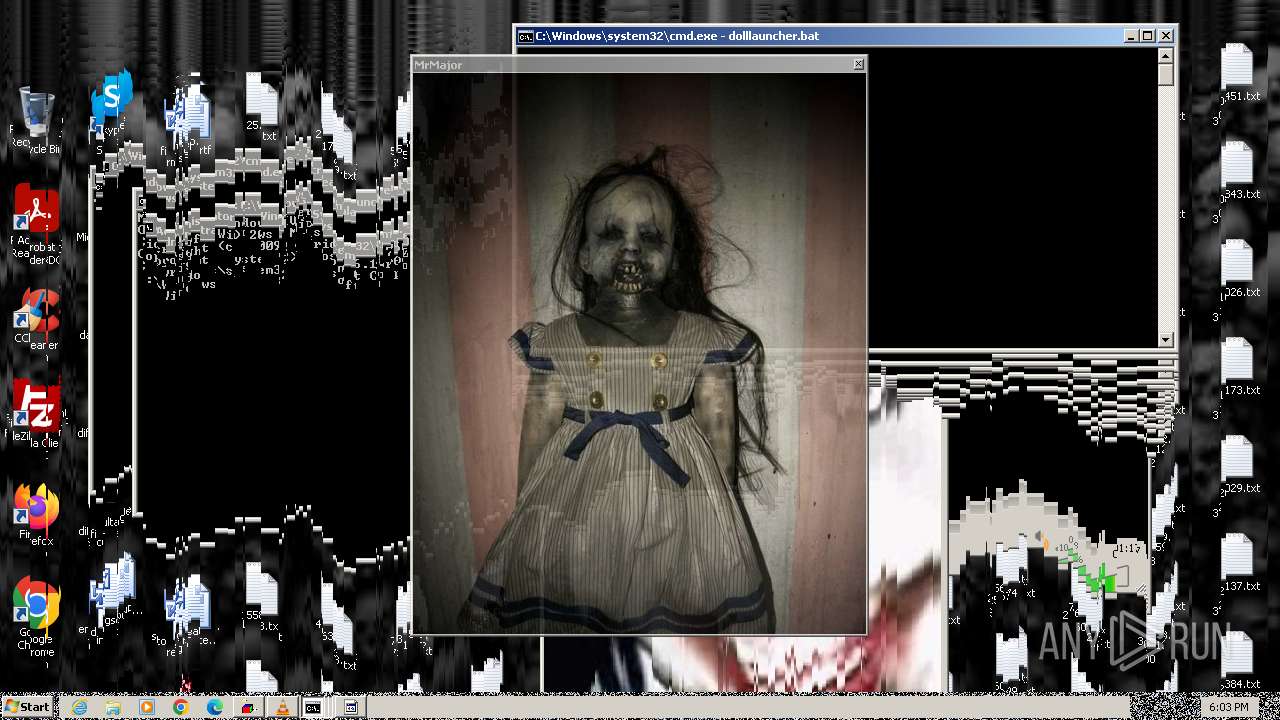Open CCleaner desktop shortcut

pyautogui.click(x=37, y=320)
